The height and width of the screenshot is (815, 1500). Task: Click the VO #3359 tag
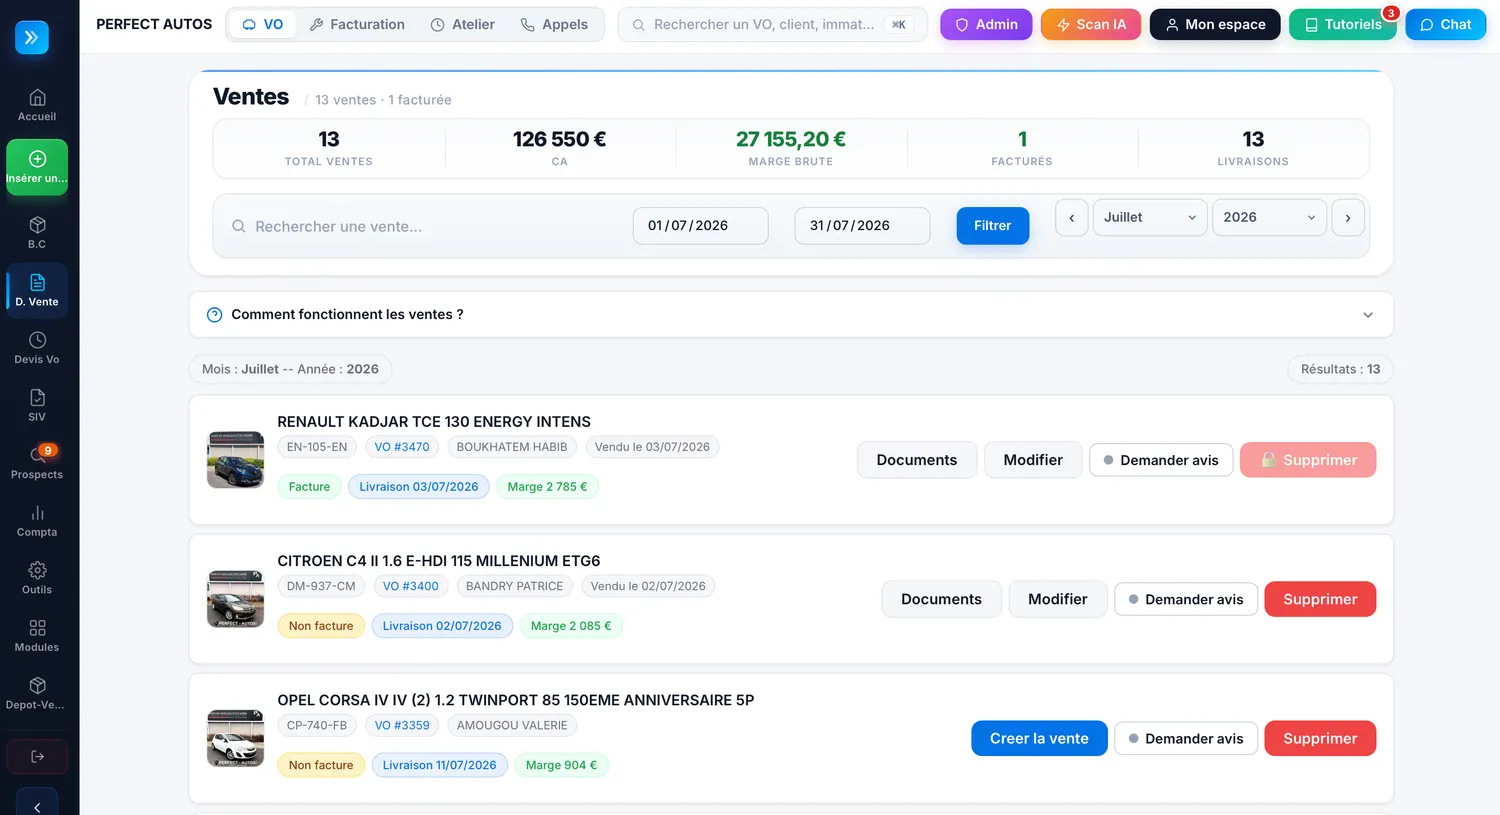[402, 725]
